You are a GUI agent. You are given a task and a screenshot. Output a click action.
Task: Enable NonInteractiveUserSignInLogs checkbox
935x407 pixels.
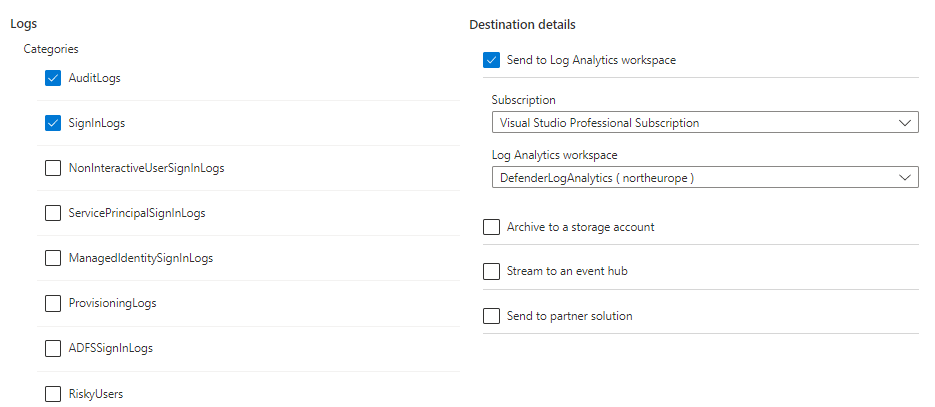pyautogui.click(x=53, y=168)
